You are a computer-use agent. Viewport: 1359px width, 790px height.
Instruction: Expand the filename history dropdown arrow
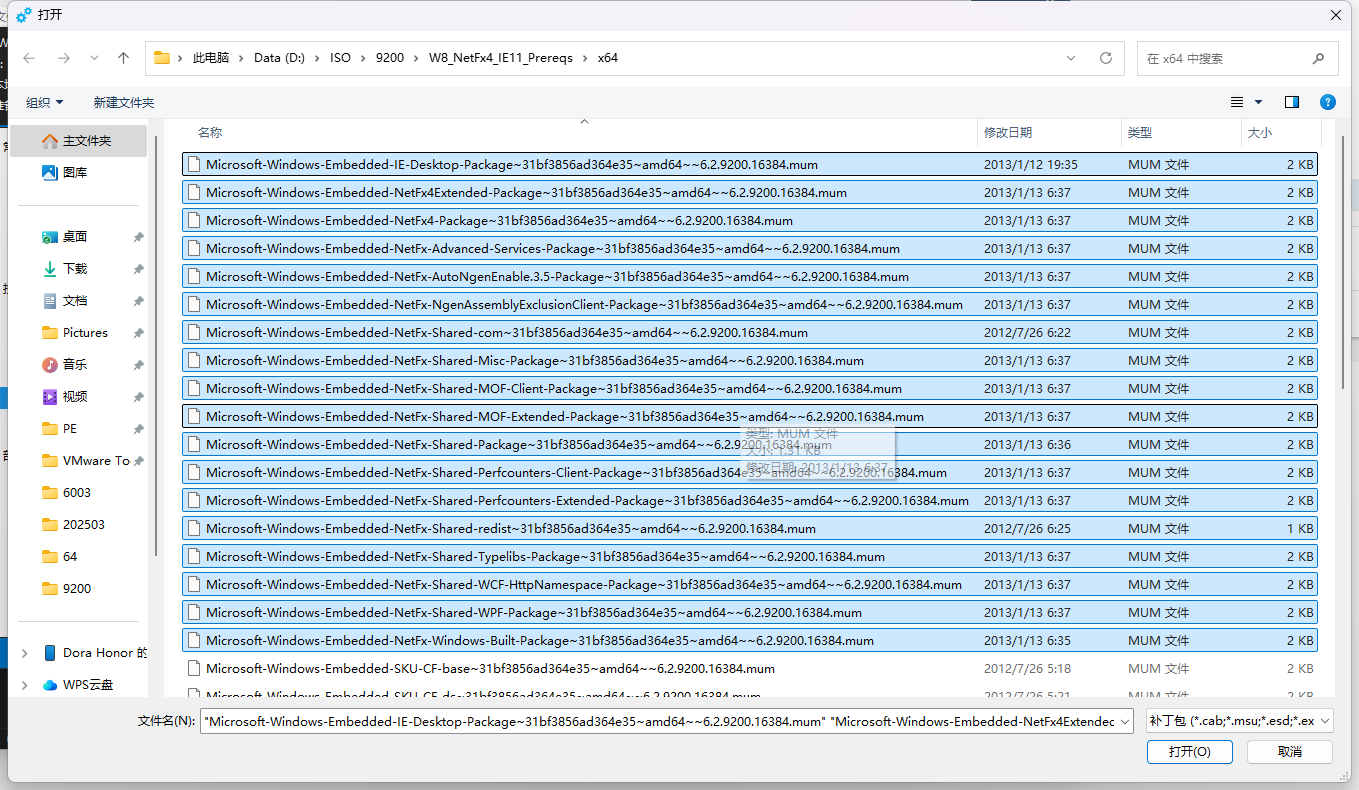[1125, 721]
